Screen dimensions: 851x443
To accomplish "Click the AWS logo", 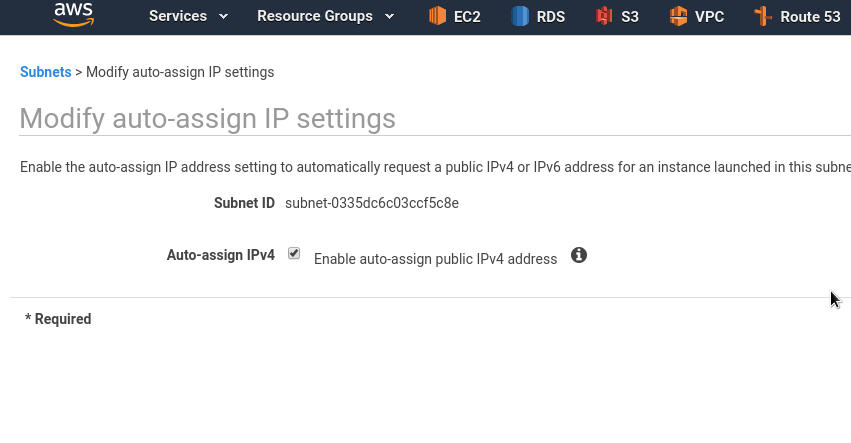I will pyautogui.click(x=74, y=15).
